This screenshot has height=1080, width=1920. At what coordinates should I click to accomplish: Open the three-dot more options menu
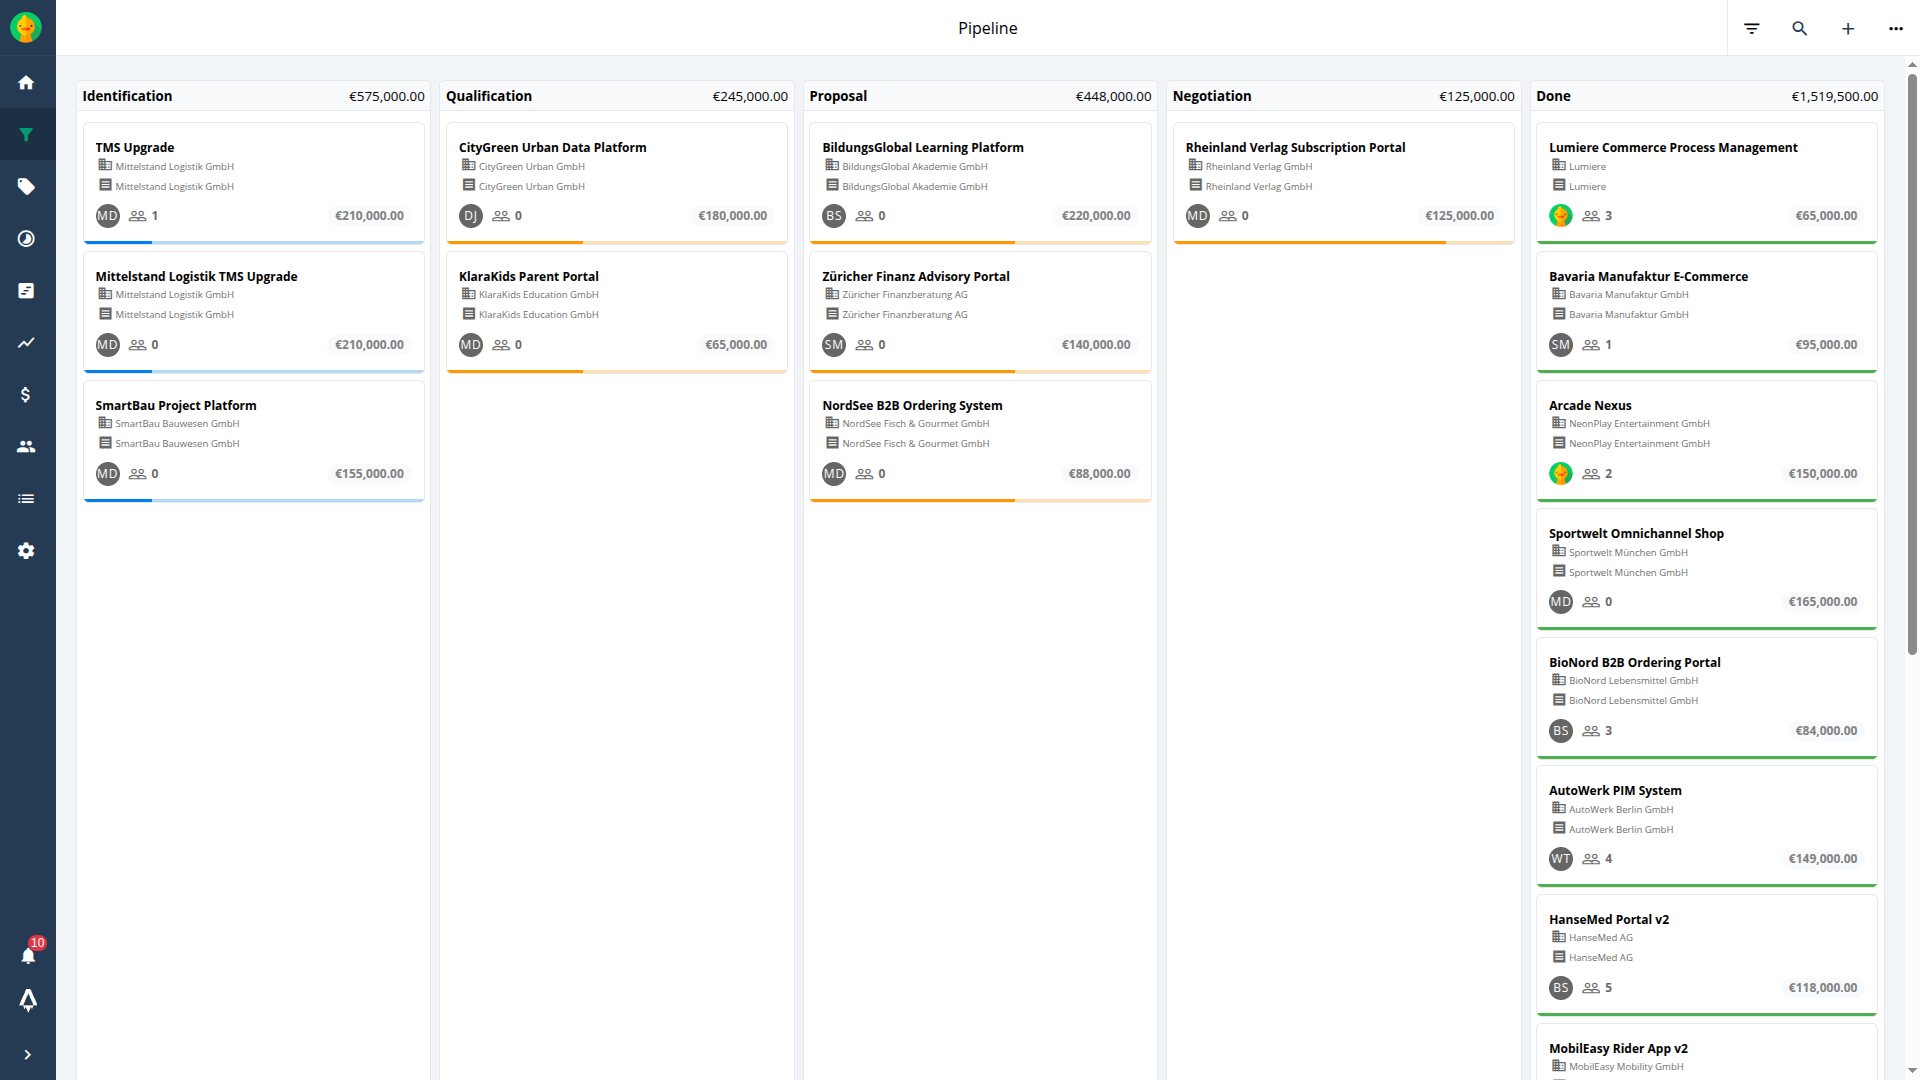1895,29
